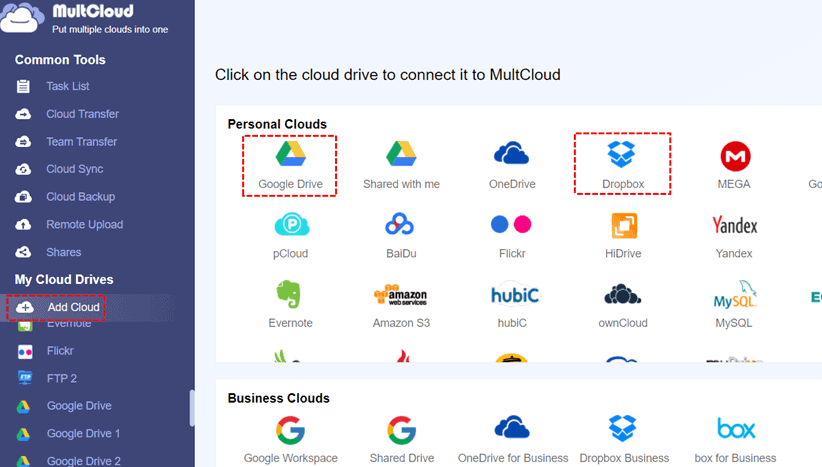Click the sidebar scrollbar handle
This screenshot has width=822, height=467.
[x=192, y=408]
